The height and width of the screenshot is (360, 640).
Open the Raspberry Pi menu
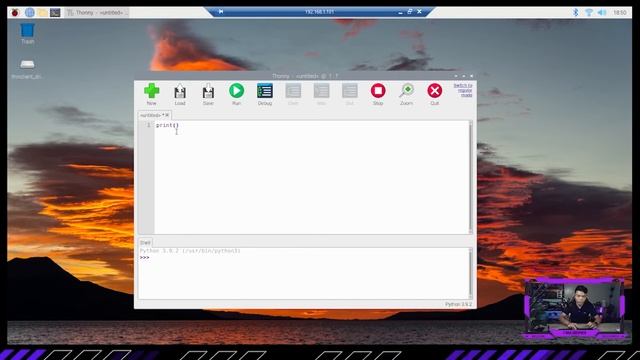[x=15, y=13]
